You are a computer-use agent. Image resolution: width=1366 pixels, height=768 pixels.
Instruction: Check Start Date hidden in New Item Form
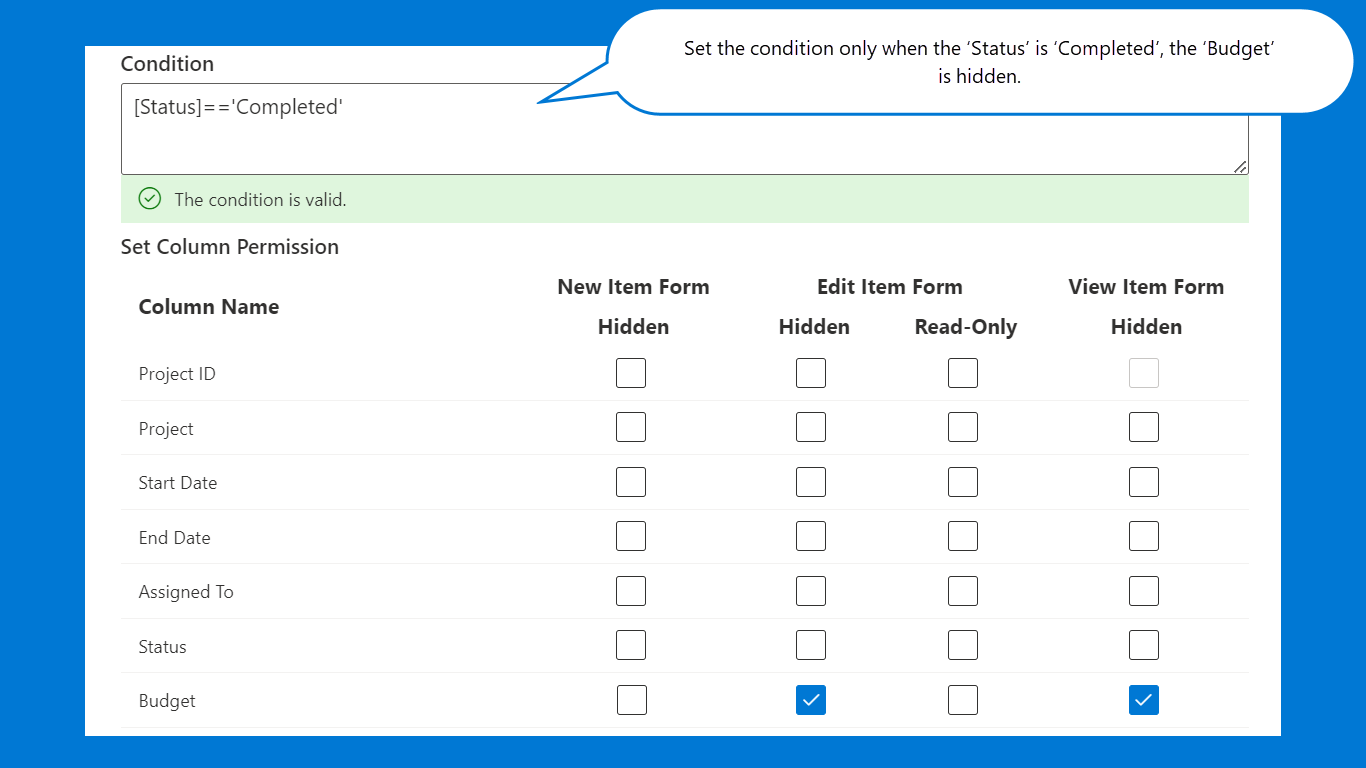631,482
